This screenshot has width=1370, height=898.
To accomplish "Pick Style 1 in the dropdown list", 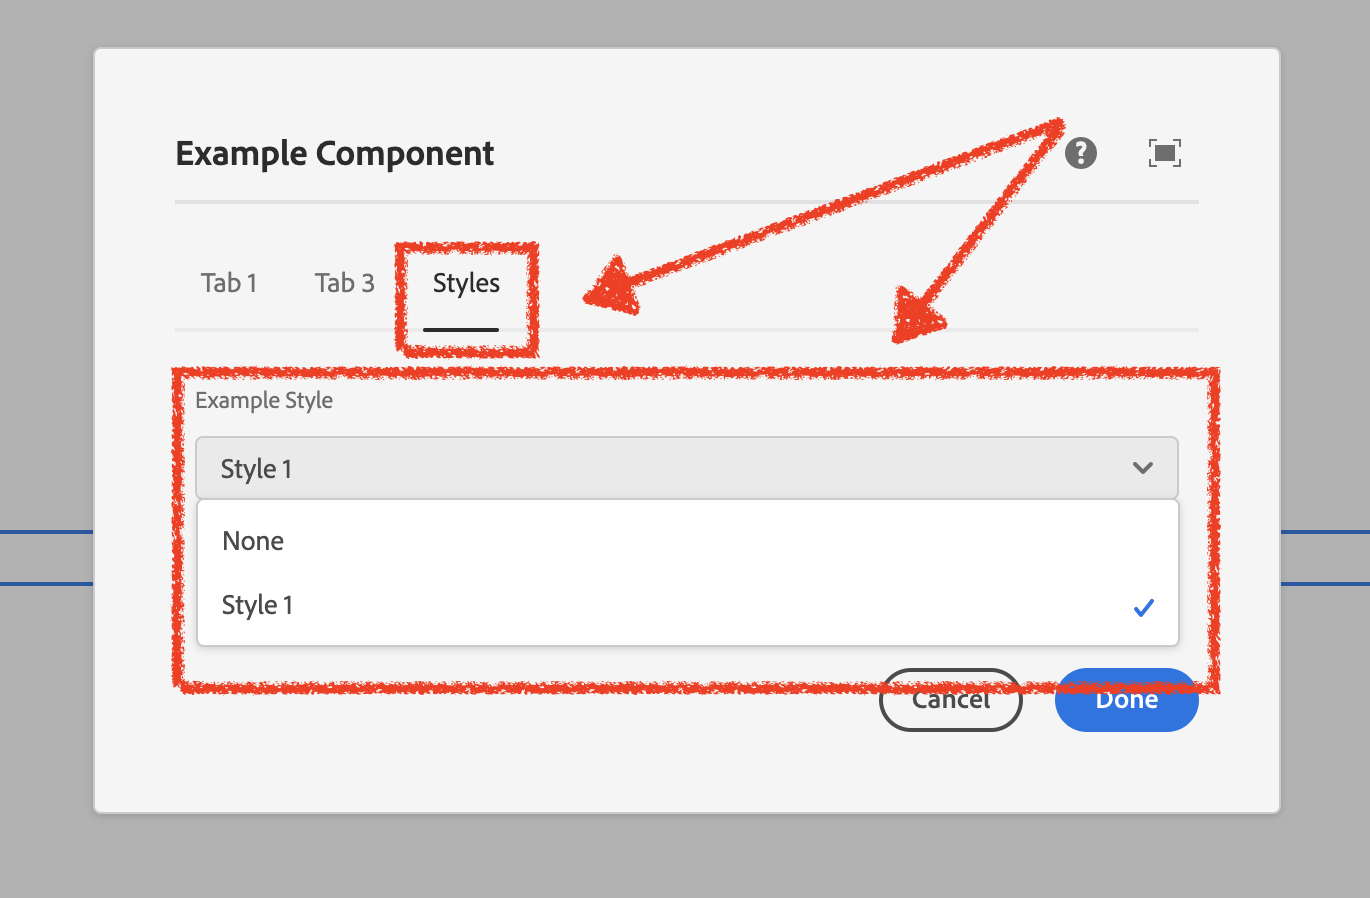I will [x=257, y=605].
